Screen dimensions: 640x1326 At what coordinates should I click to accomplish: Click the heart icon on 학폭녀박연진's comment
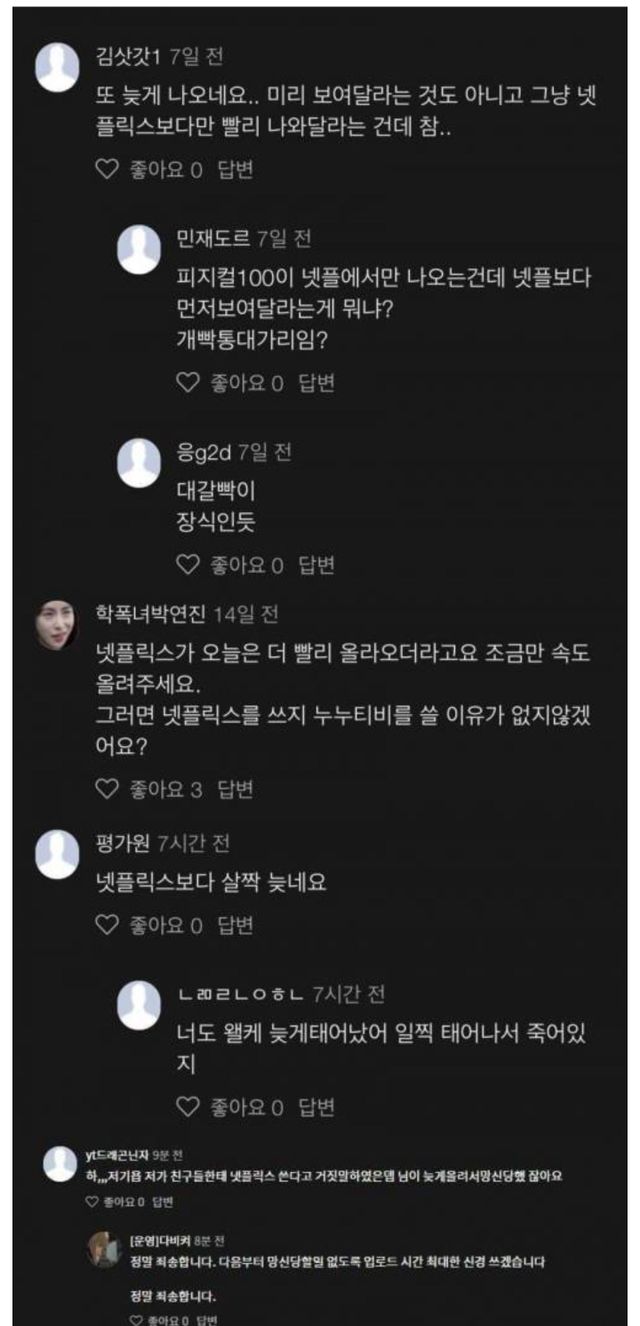tap(106, 790)
